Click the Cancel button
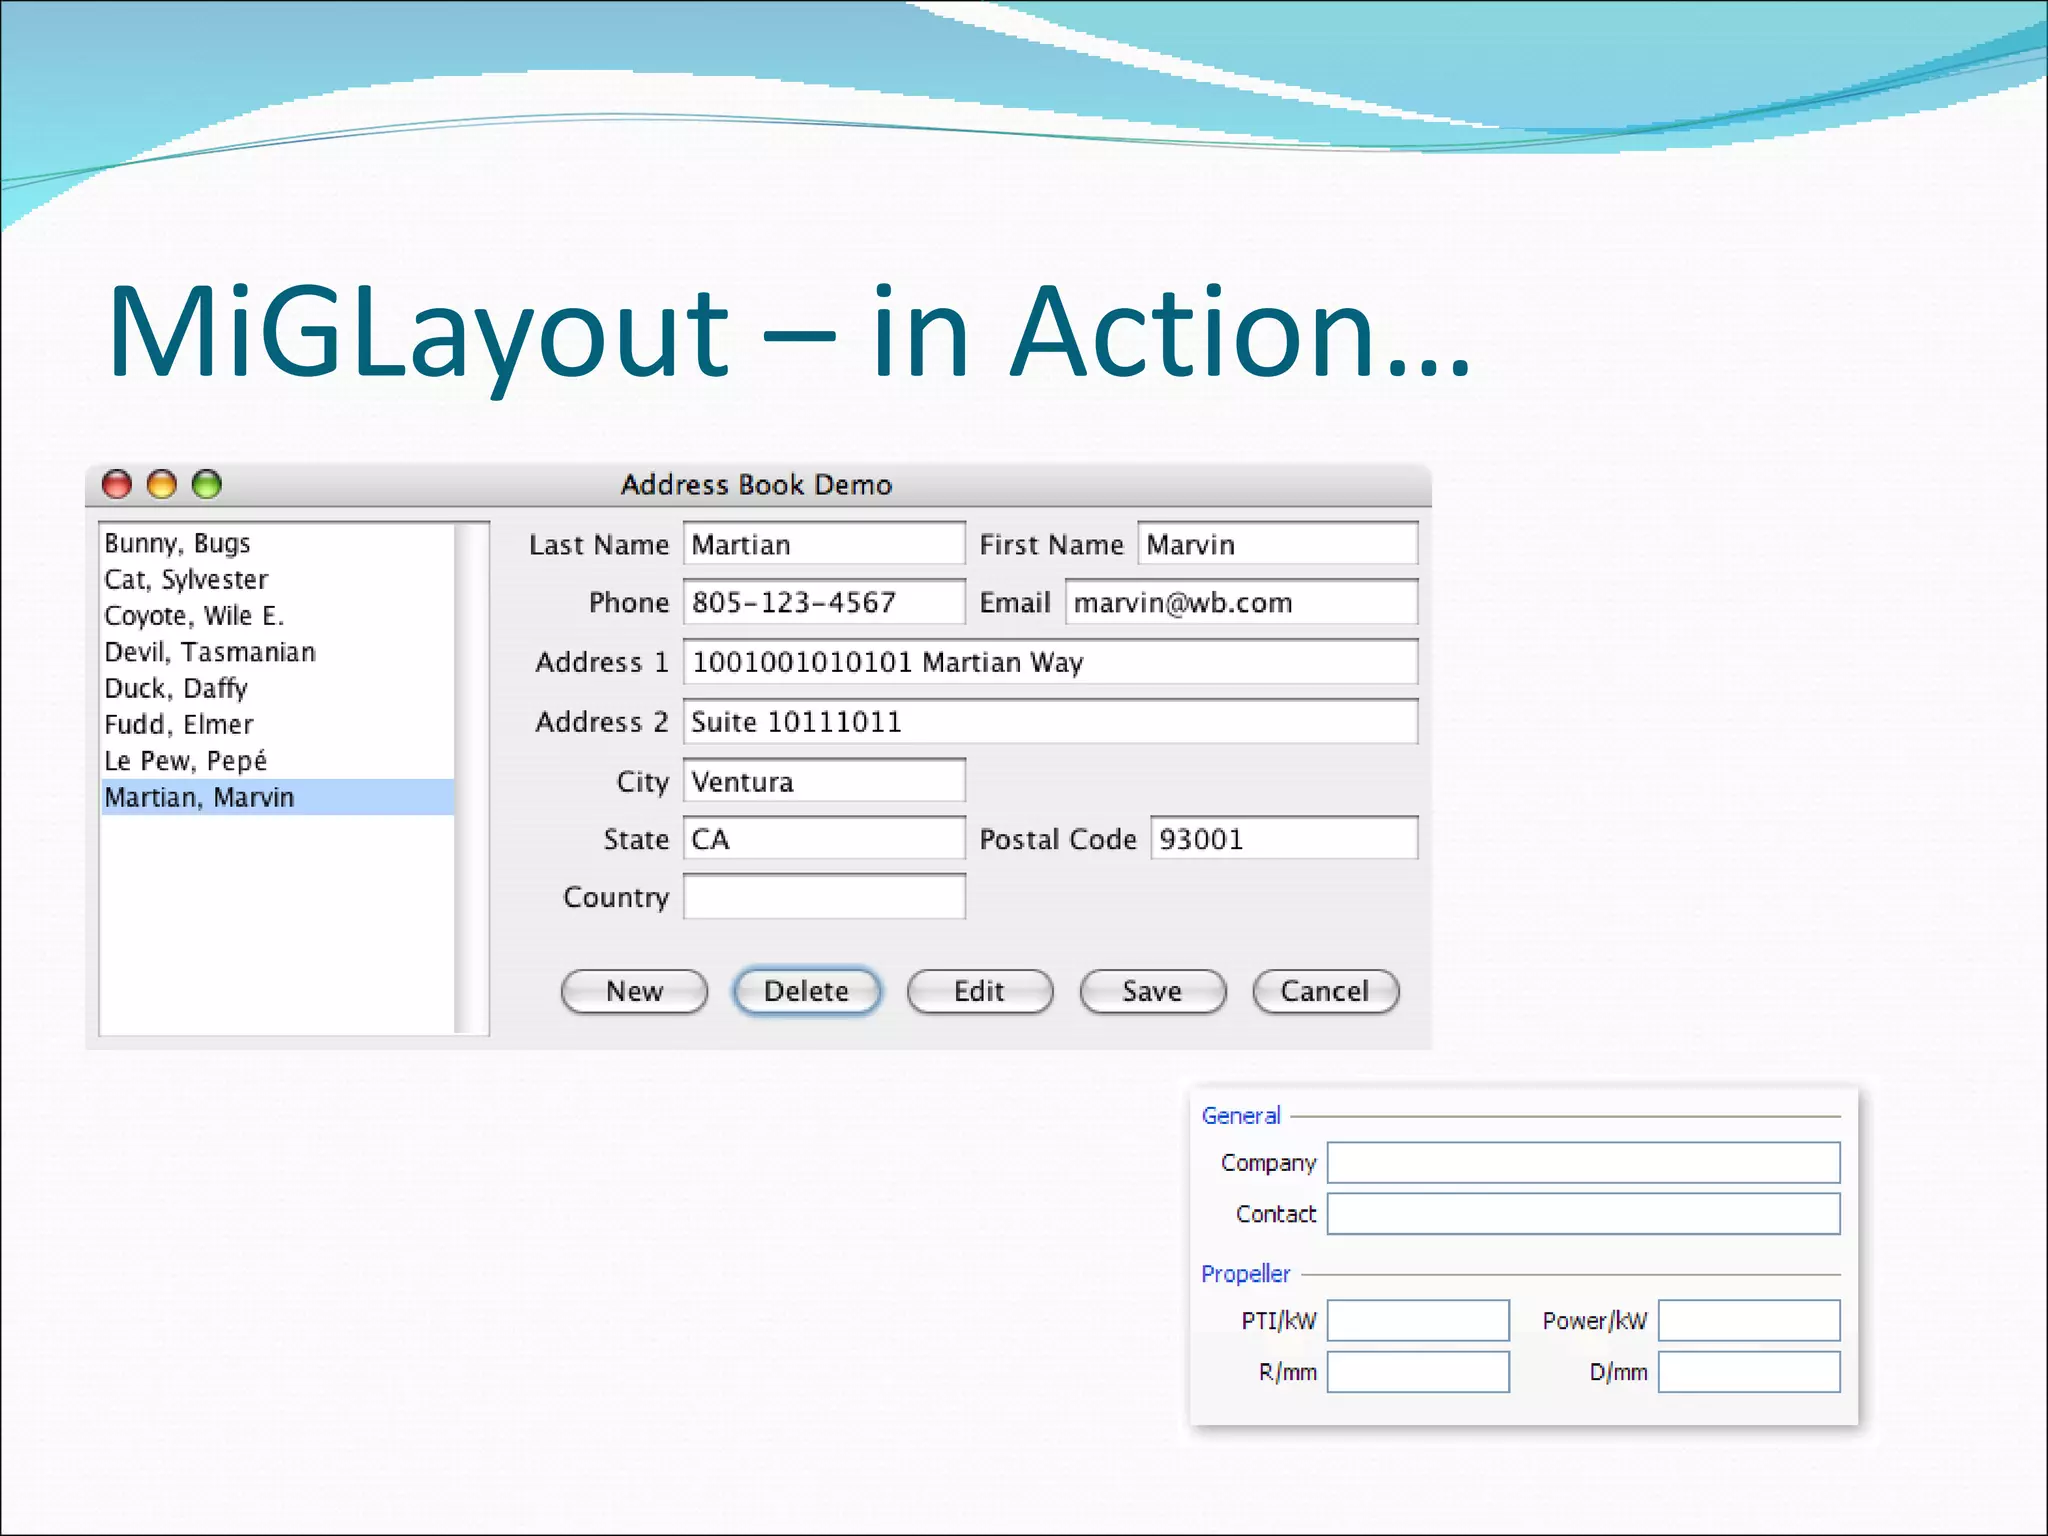This screenshot has width=2048, height=1536. [x=1325, y=991]
